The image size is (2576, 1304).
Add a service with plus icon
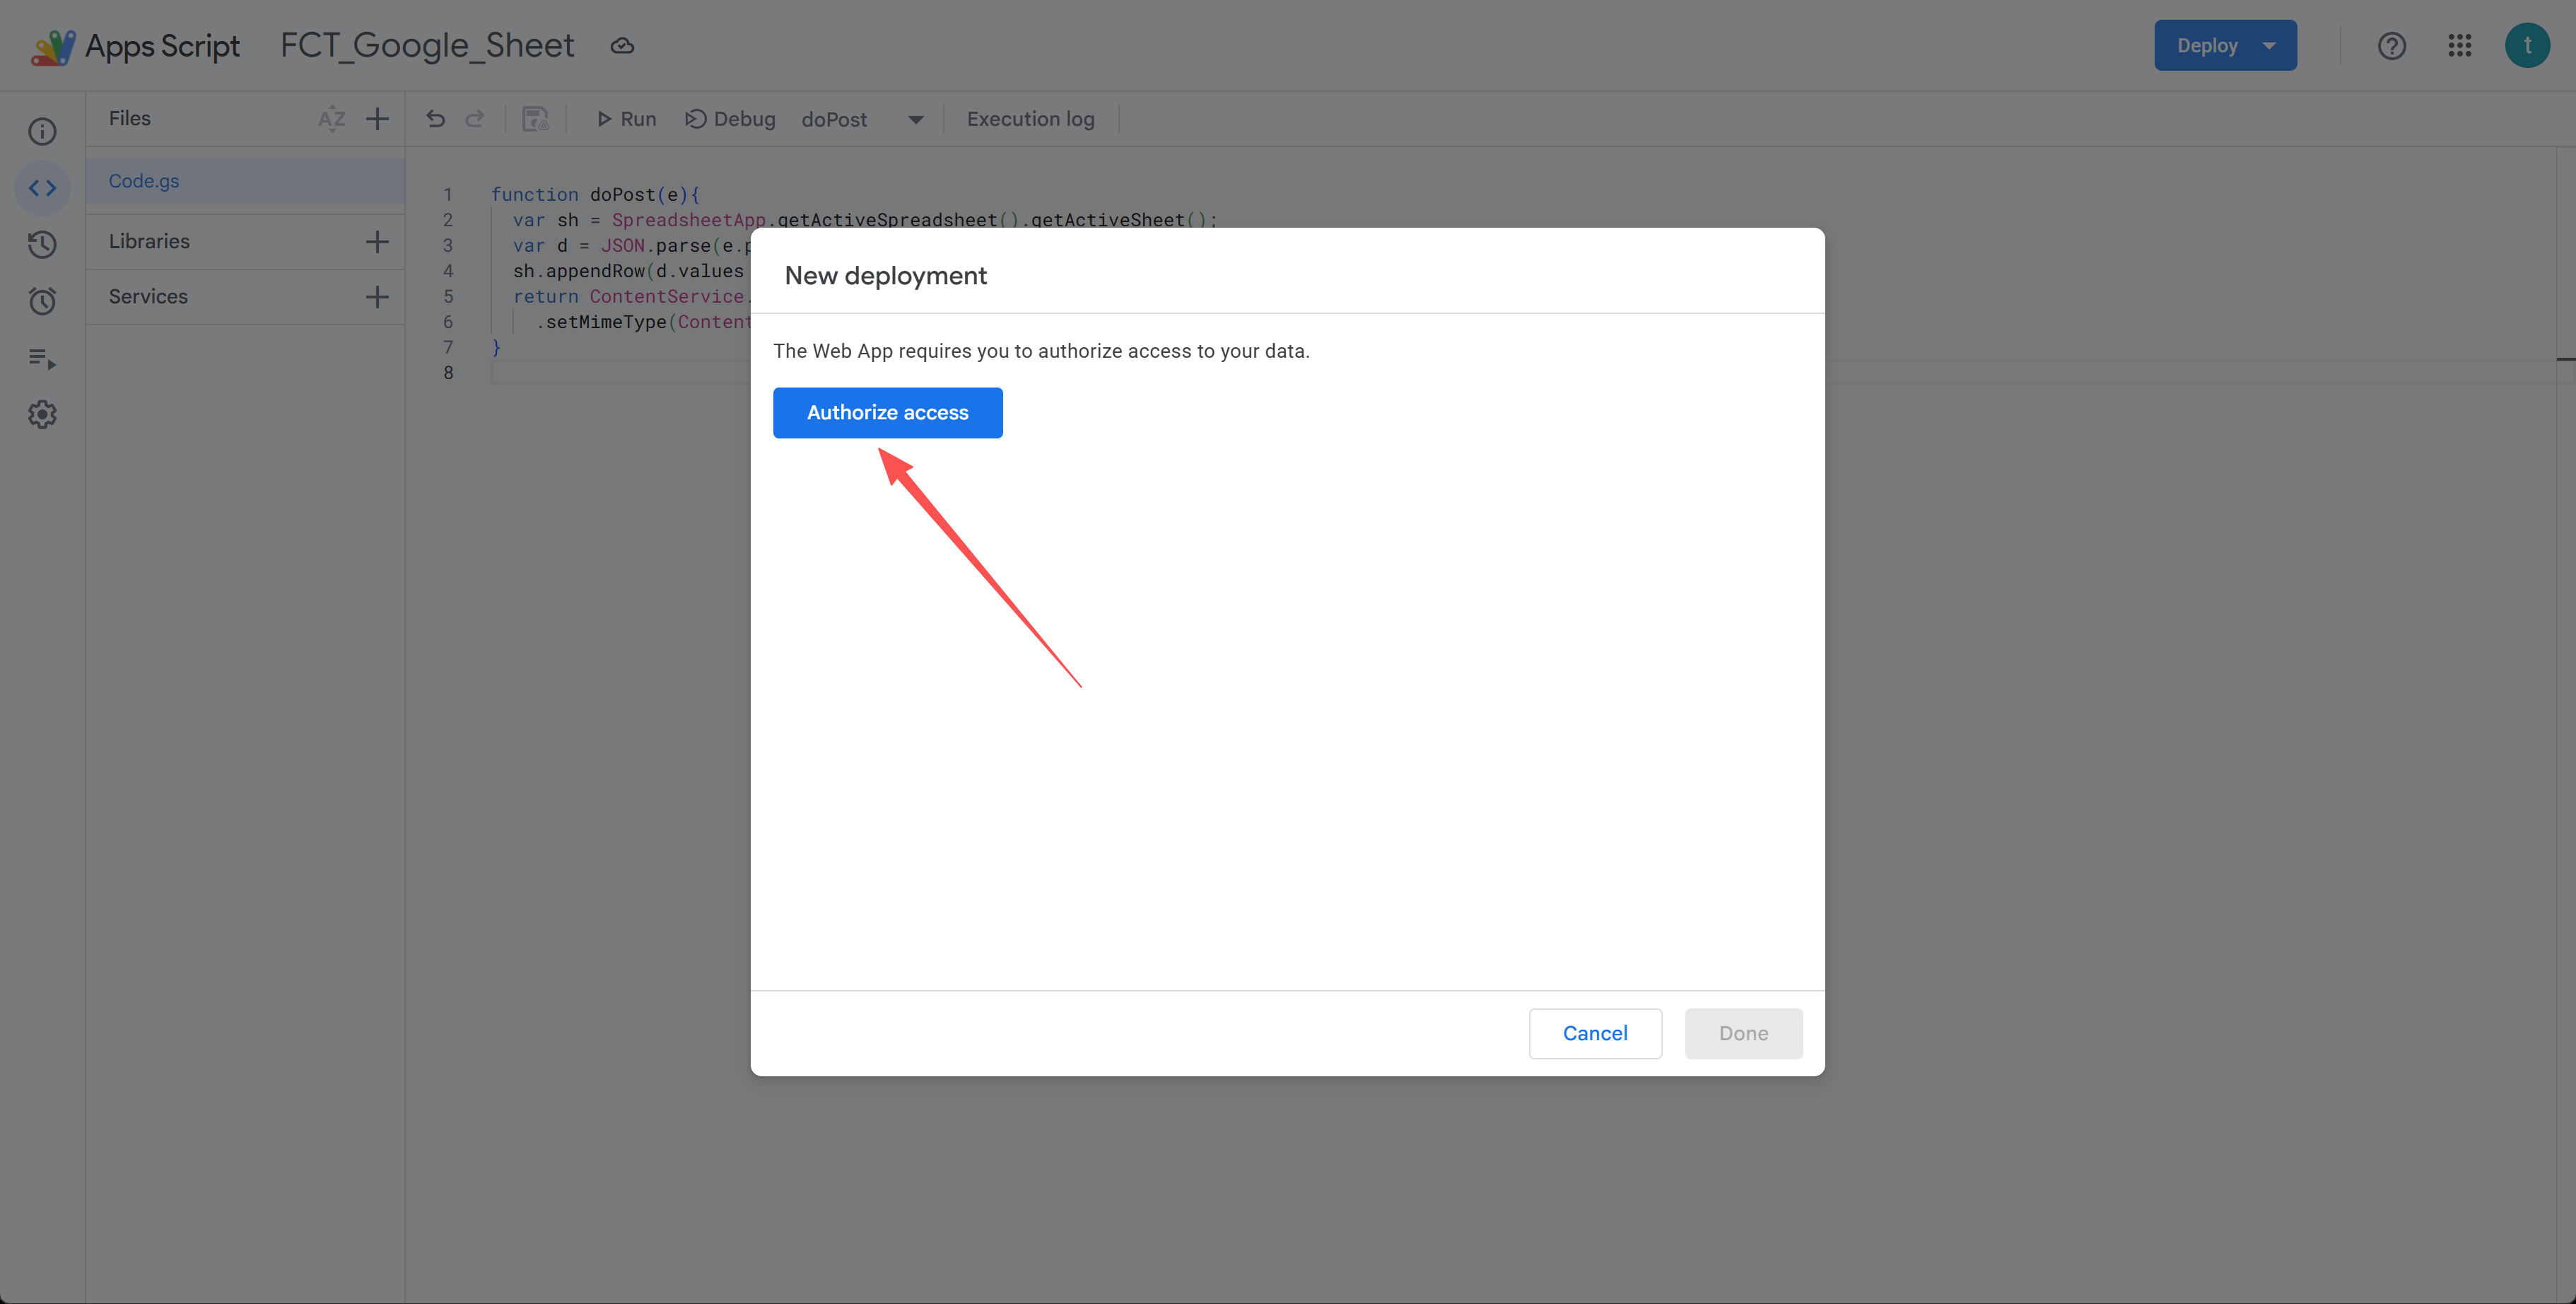coord(377,297)
